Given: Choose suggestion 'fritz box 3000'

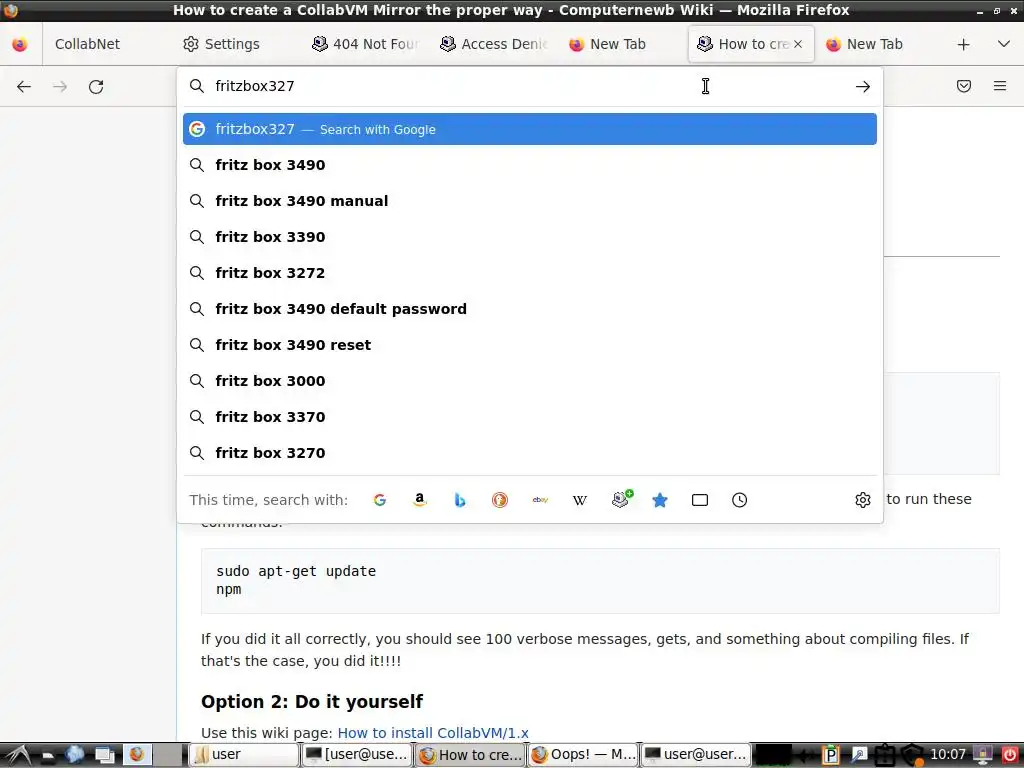Looking at the screenshot, I should (530, 381).
